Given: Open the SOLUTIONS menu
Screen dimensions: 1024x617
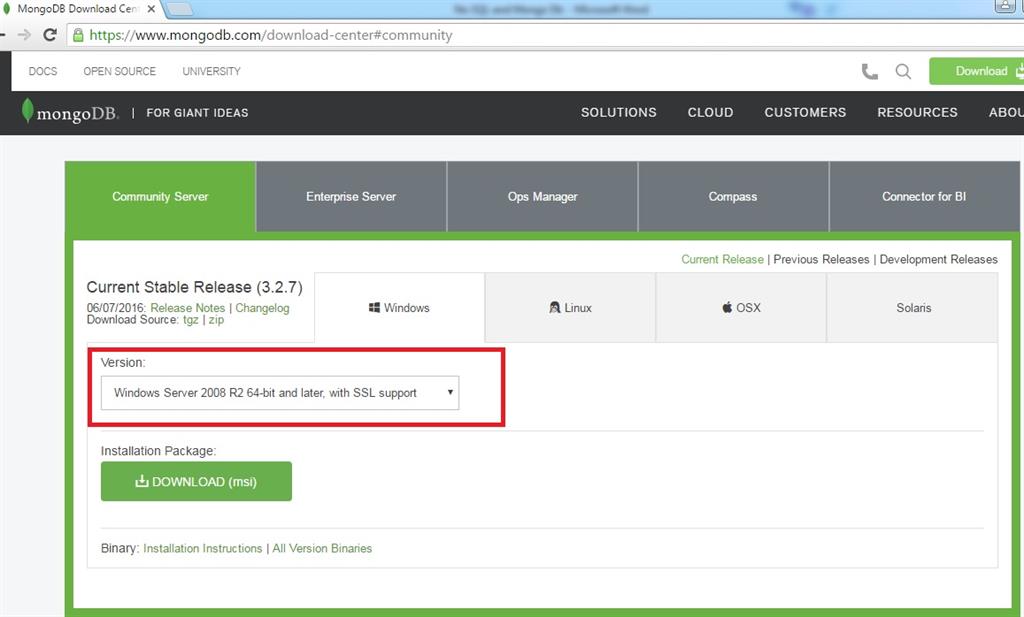Looking at the screenshot, I should 618,112.
